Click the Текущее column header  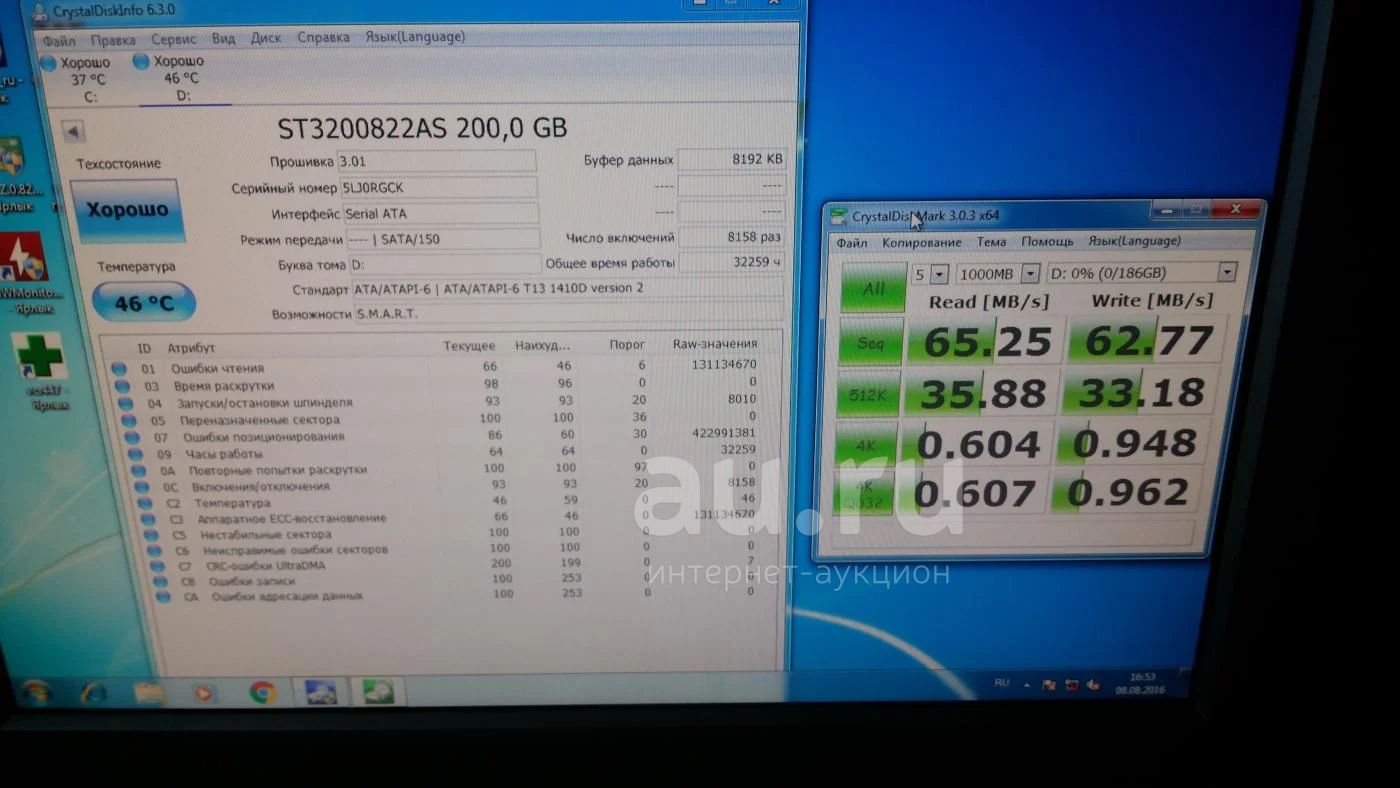(469, 346)
